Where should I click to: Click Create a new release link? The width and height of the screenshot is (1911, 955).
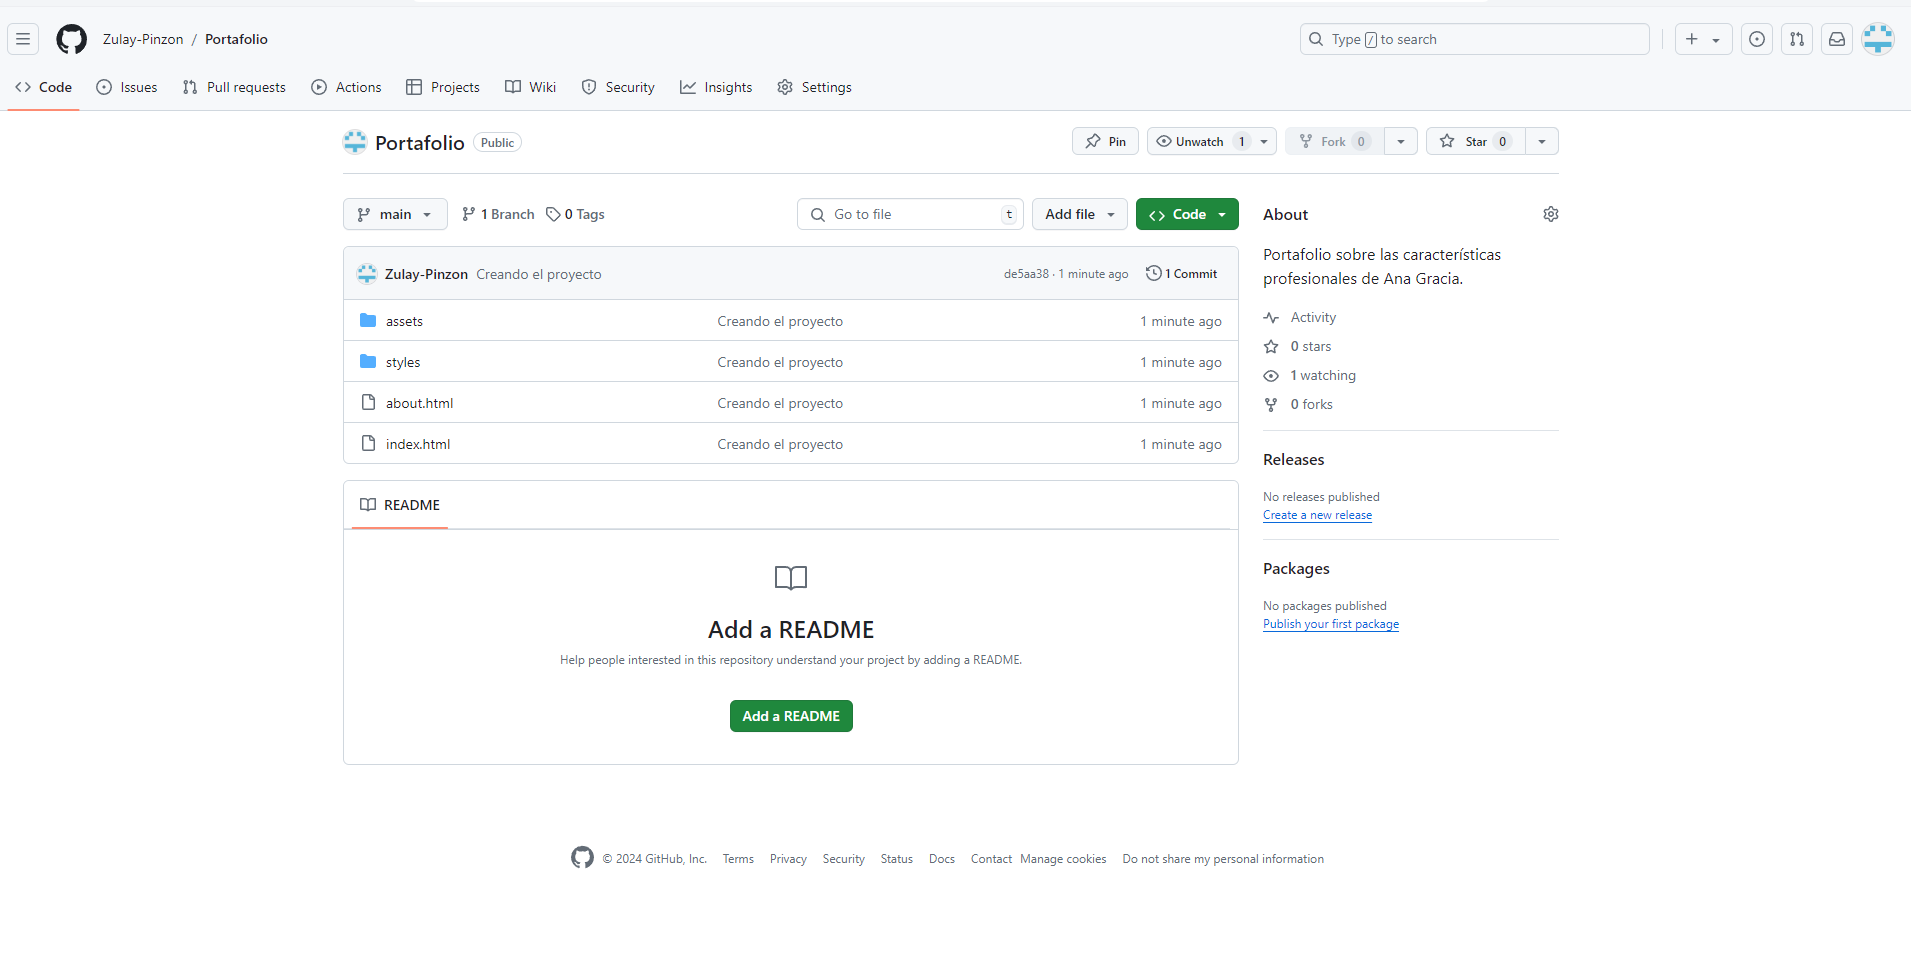tap(1317, 515)
